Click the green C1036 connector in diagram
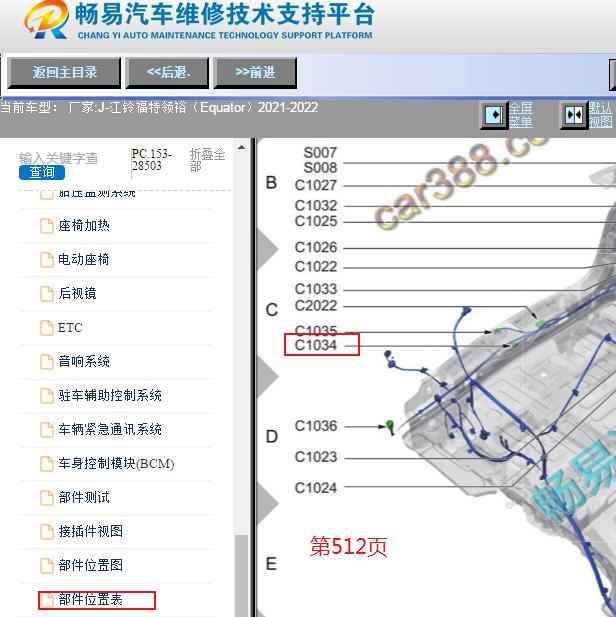 pyautogui.click(x=390, y=427)
